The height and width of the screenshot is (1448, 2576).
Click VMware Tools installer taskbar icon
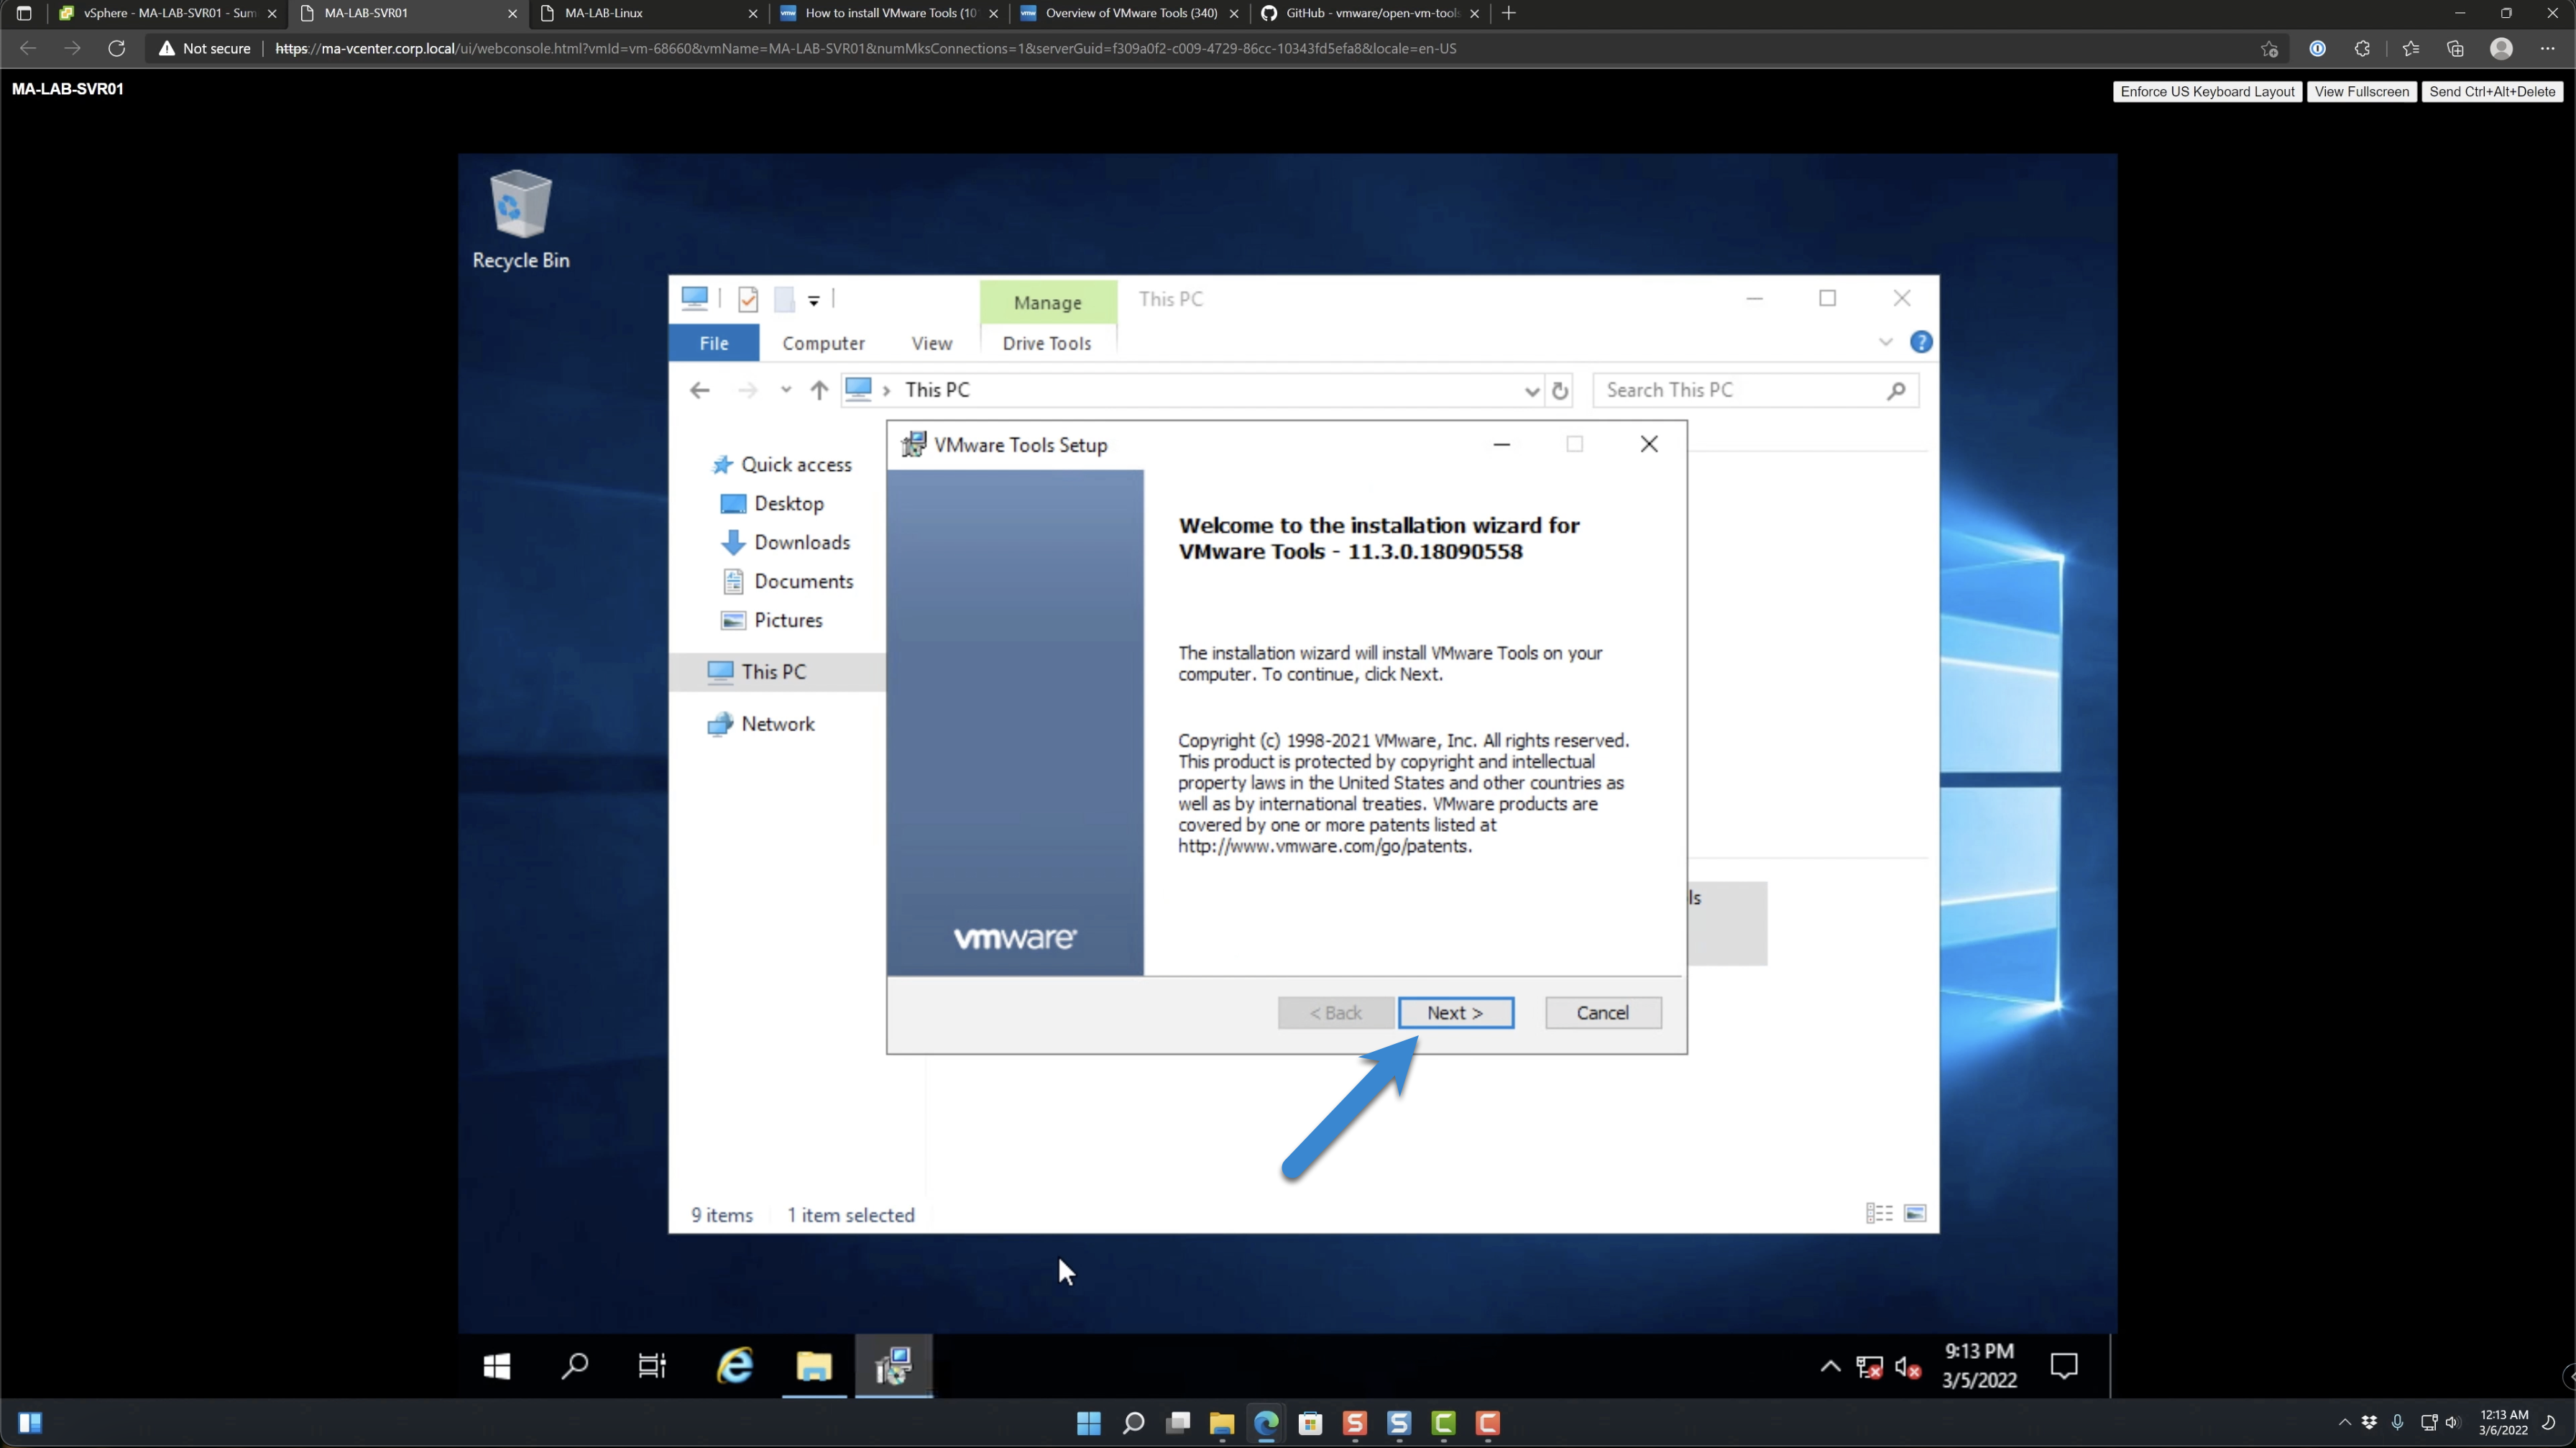[893, 1366]
